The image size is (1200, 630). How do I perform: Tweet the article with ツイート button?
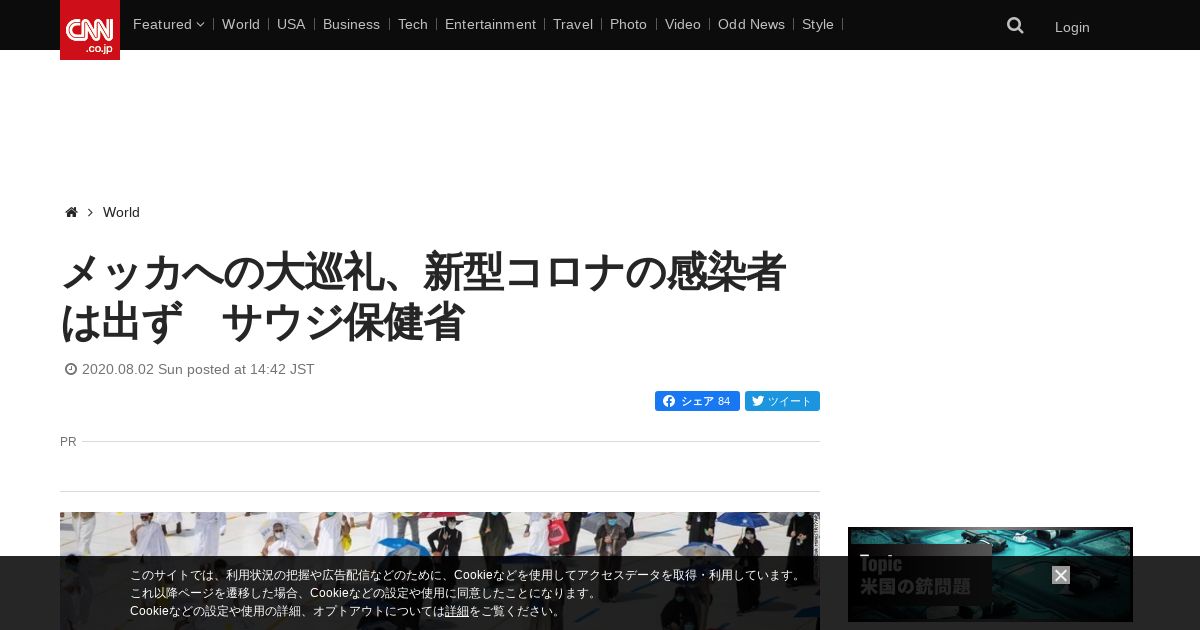click(782, 401)
